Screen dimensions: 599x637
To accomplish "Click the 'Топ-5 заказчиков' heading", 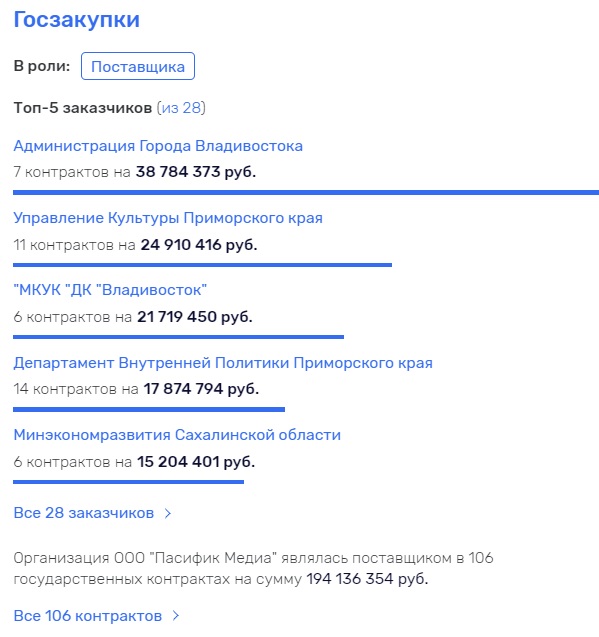I will coord(83,108).
